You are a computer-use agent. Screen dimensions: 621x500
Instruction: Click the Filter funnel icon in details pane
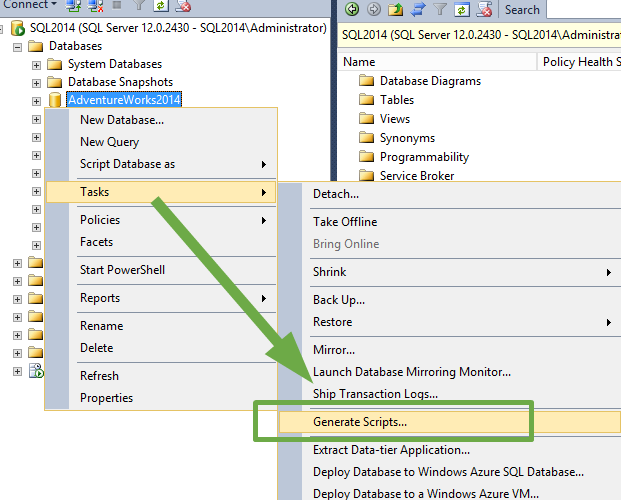pyautogui.click(x=440, y=9)
